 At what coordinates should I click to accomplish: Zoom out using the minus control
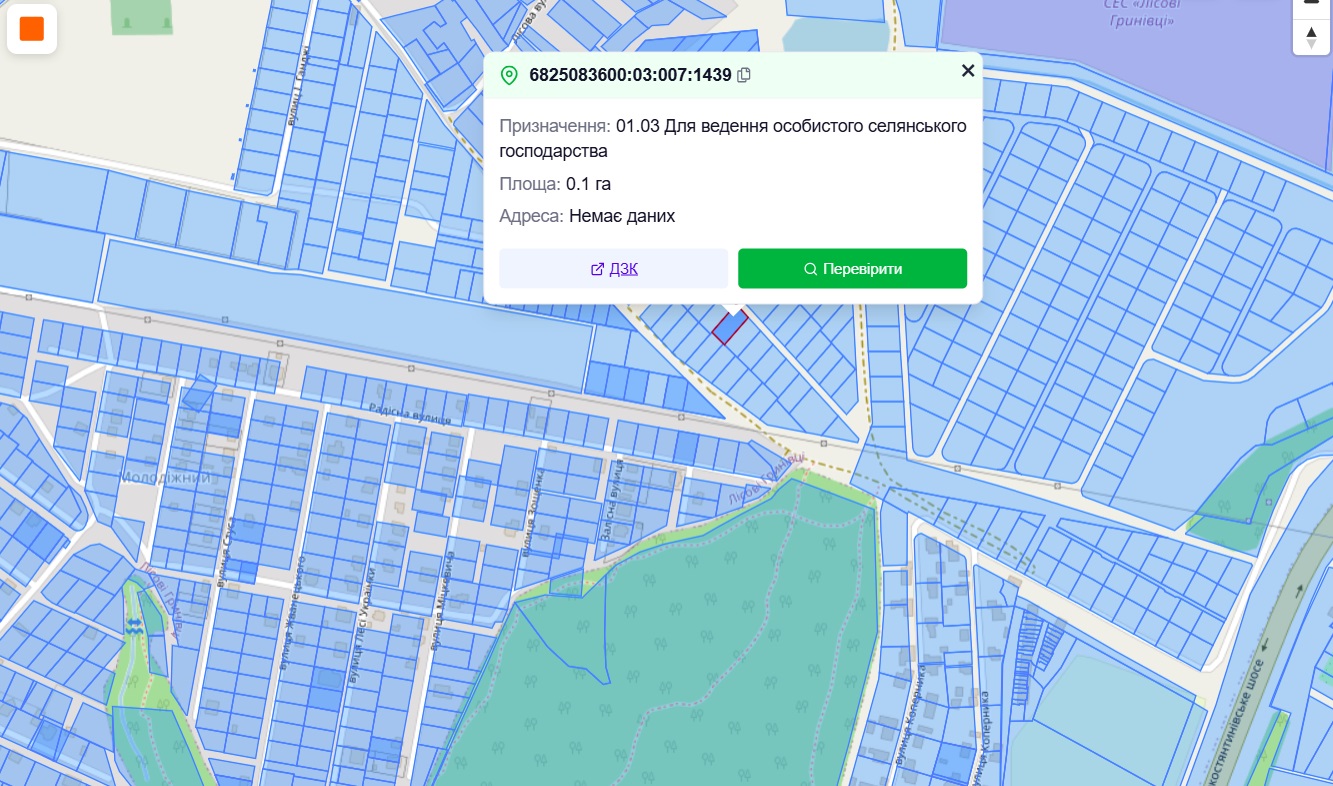(1311, 4)
